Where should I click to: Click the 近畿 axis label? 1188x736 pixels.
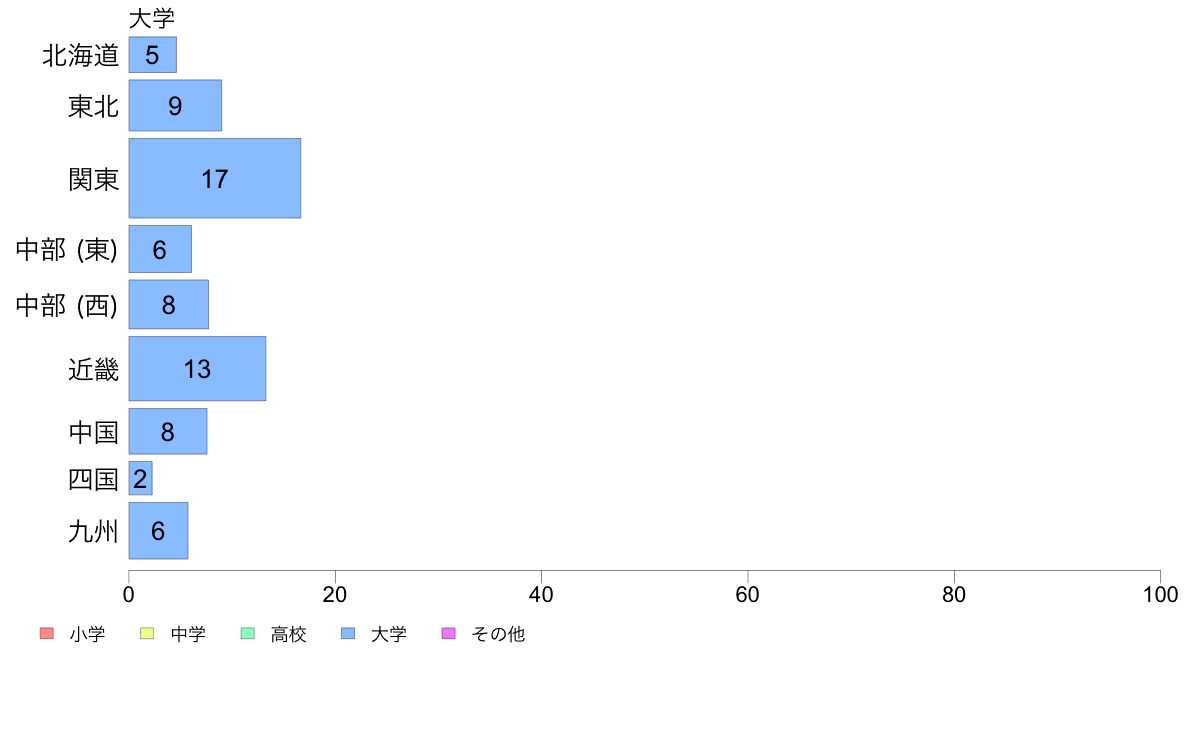[94, 369]
